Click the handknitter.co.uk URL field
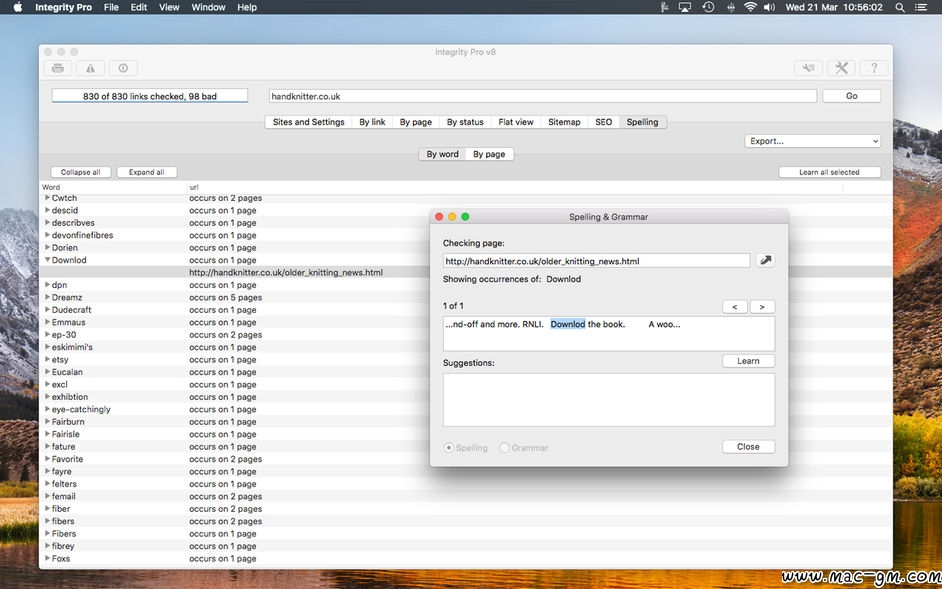 pyautogui.click(x=543, y=96)
